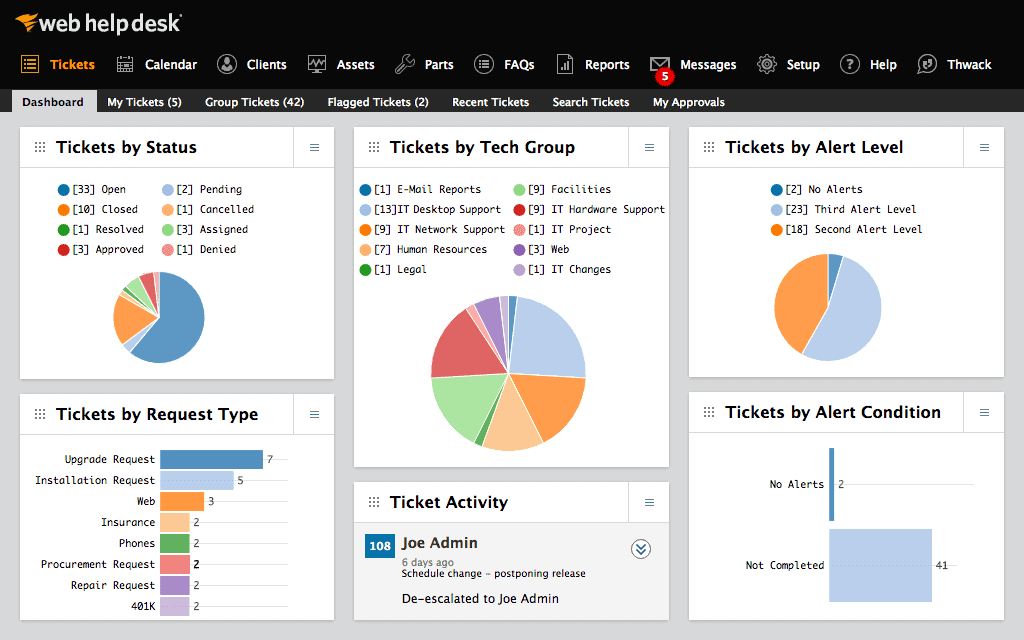1024x640 pixels.
Task: Switch to the My Approvals tab
Action: click(x=688, y=101)
